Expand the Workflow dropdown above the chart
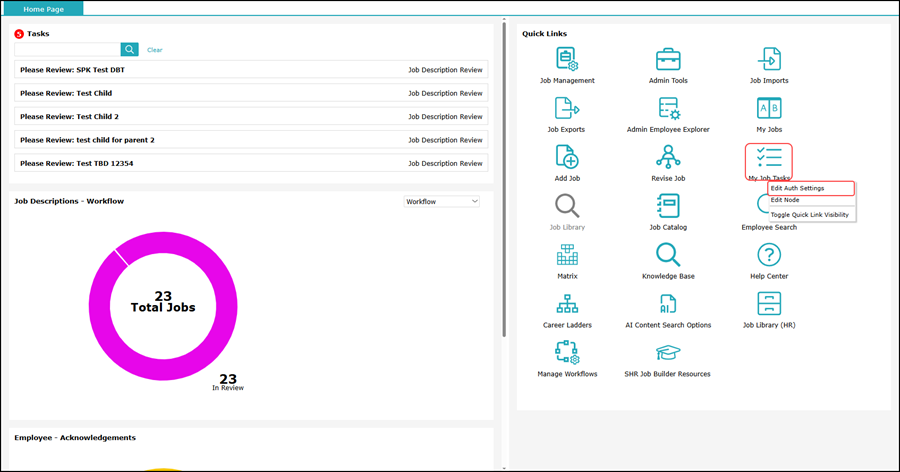The image size is (900, 472). [x=442, y=201]
